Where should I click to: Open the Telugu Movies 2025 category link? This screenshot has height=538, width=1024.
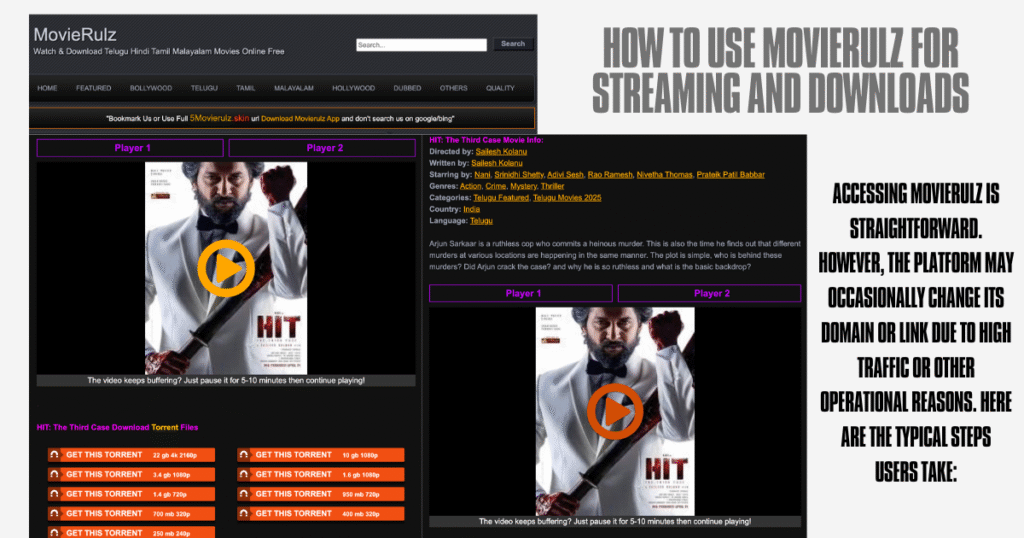[x=567, y=198]
